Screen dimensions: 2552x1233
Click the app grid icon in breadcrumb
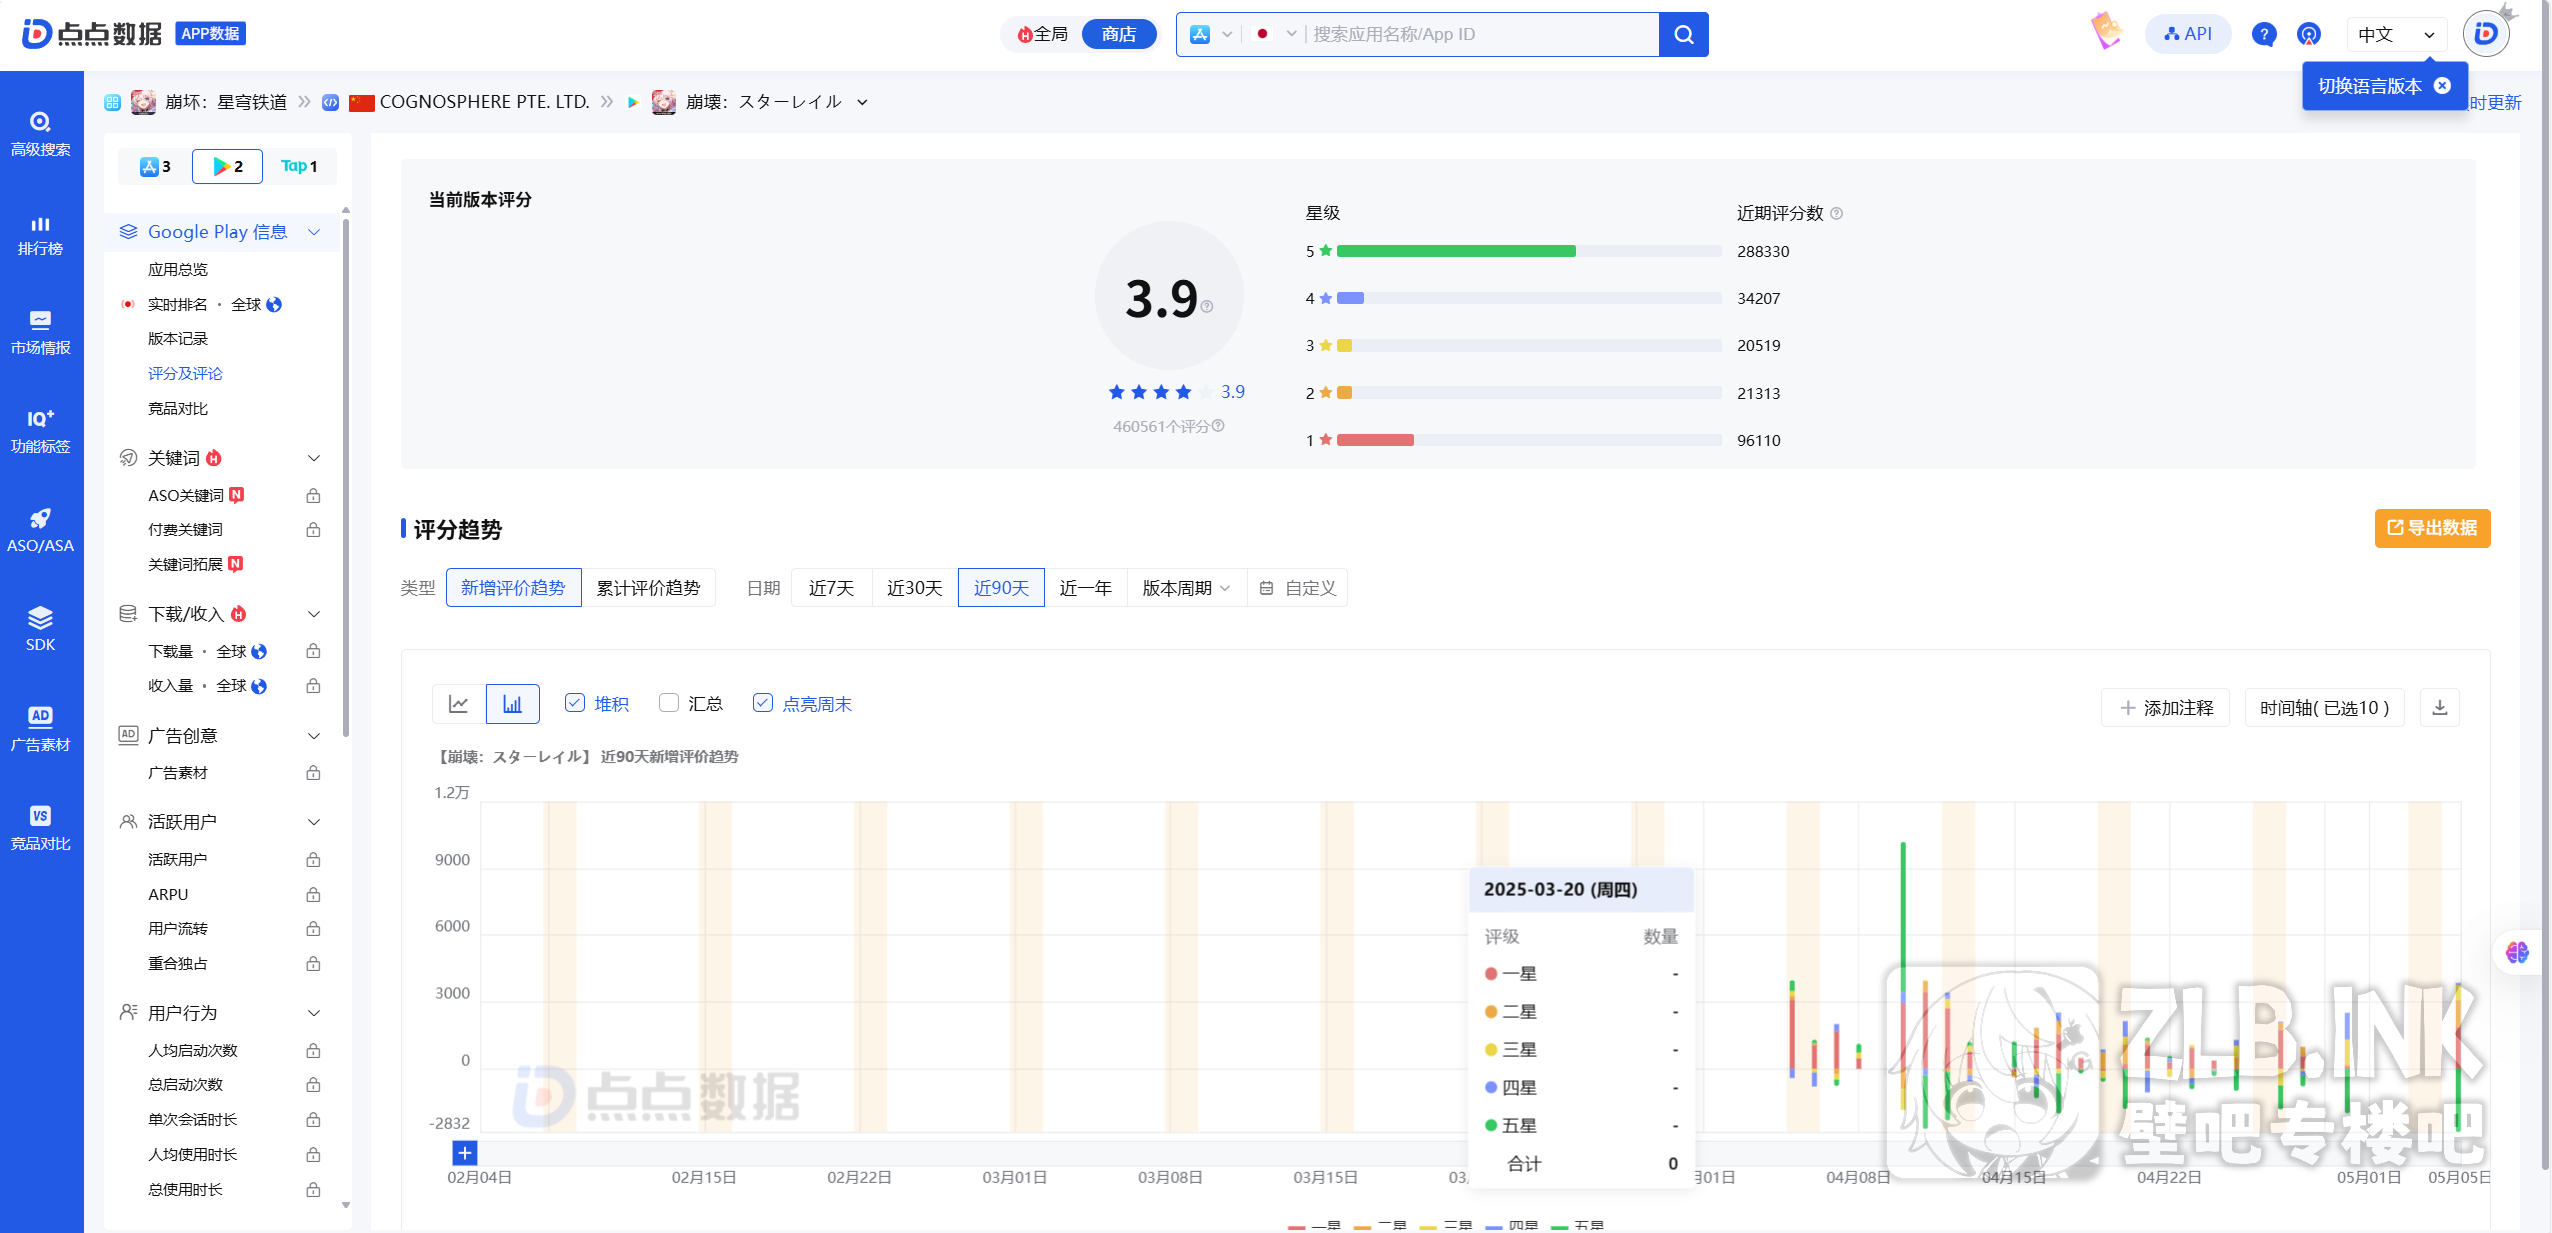(x=112, y=102)
